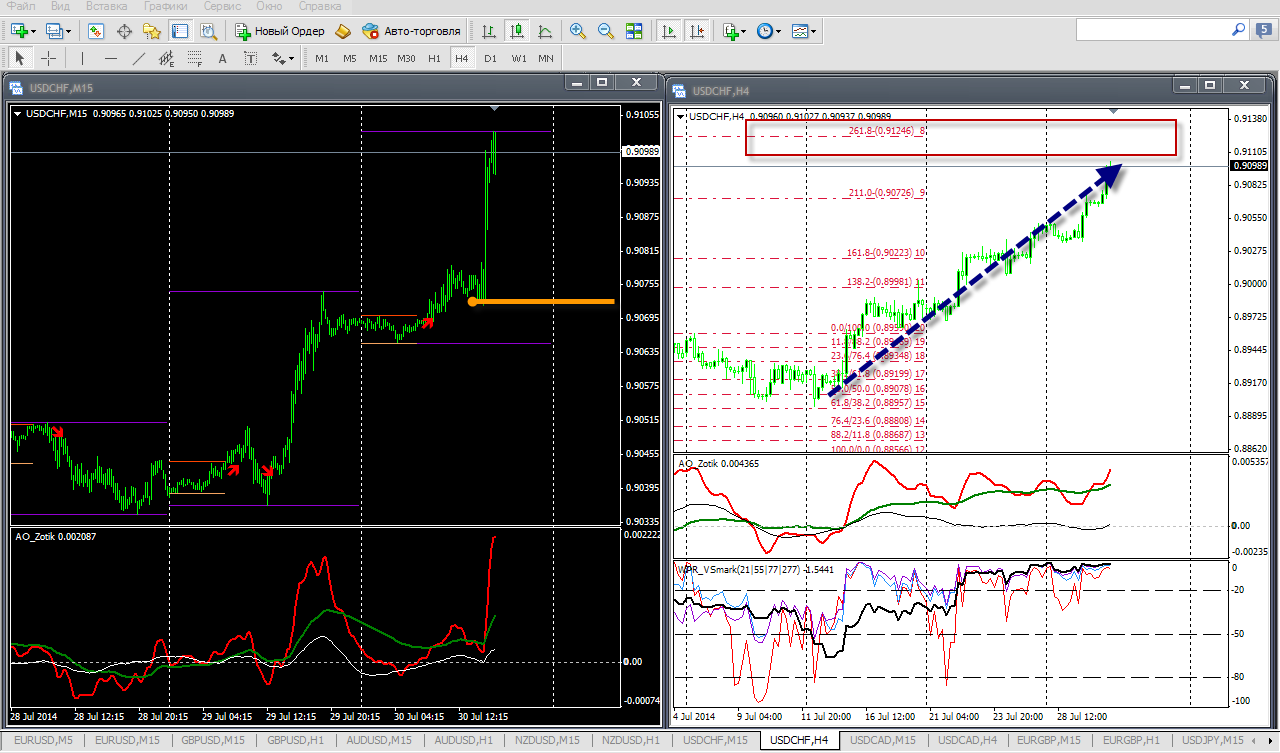Select the D1 timeframe button
The width and height of the screenshot is (1280, 753).
[490, 58]
